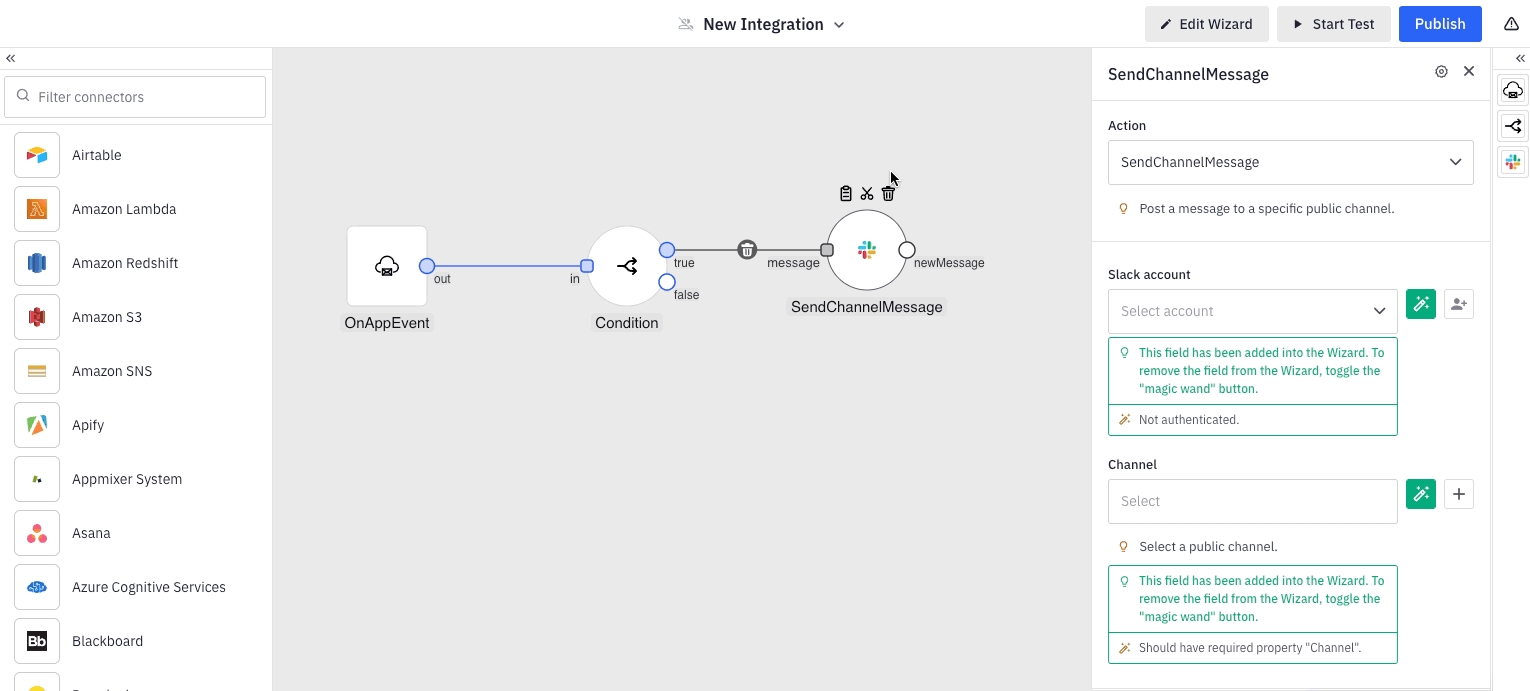1530x691 pixels.
Task: Click the scissors cut icon above the node
Action: coord(867,193)
